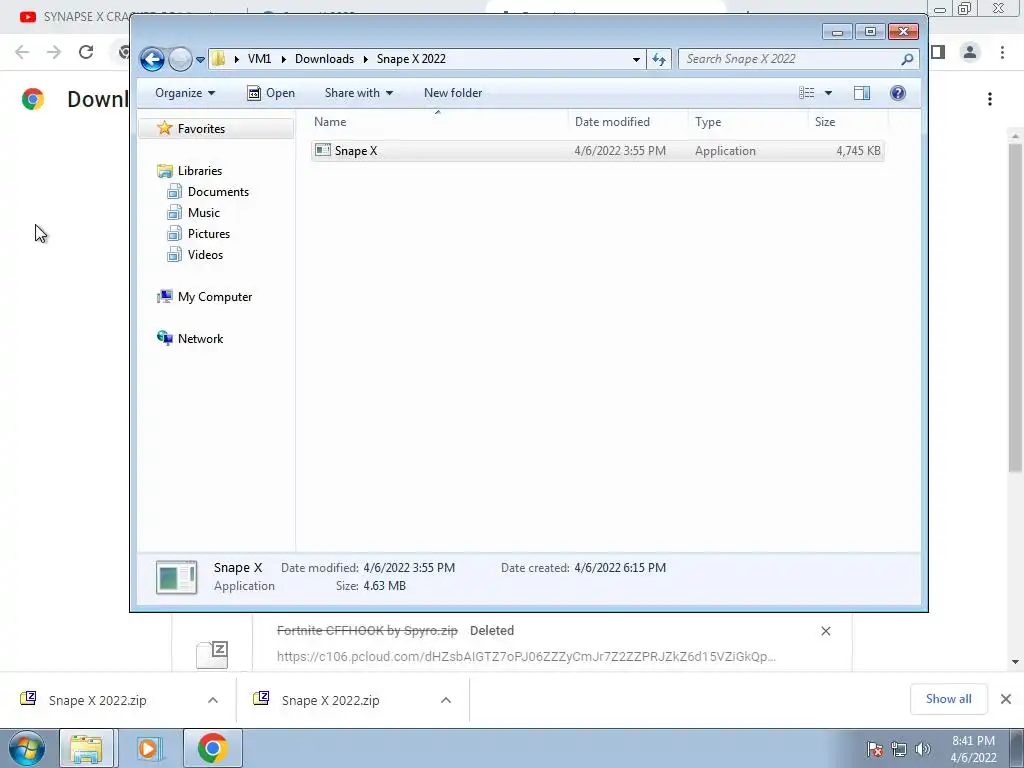Click the Snape X file icon
Image resolution: width=1024 pixels, height=768 pixels.
[x=323, y=150]
